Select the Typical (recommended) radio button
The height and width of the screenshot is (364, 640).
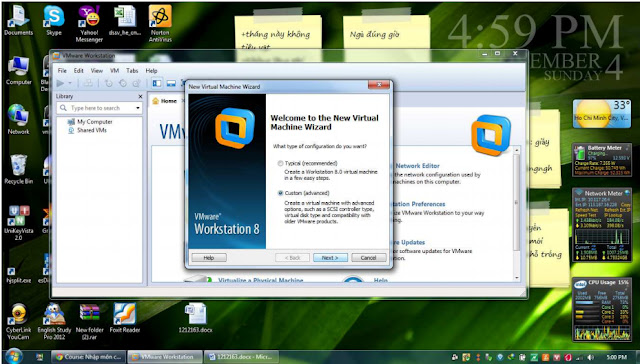[280, 163]
